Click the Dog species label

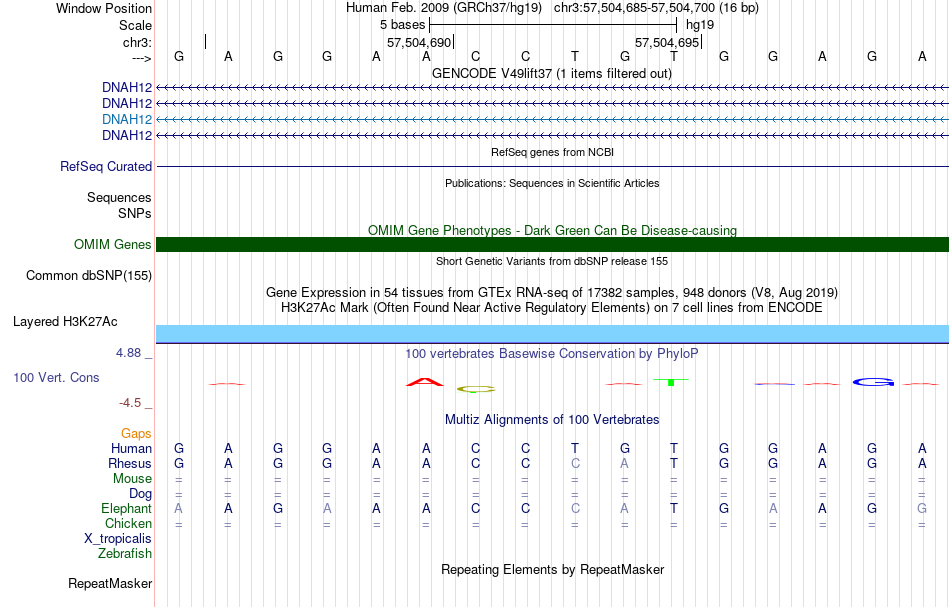click(140, 494)
